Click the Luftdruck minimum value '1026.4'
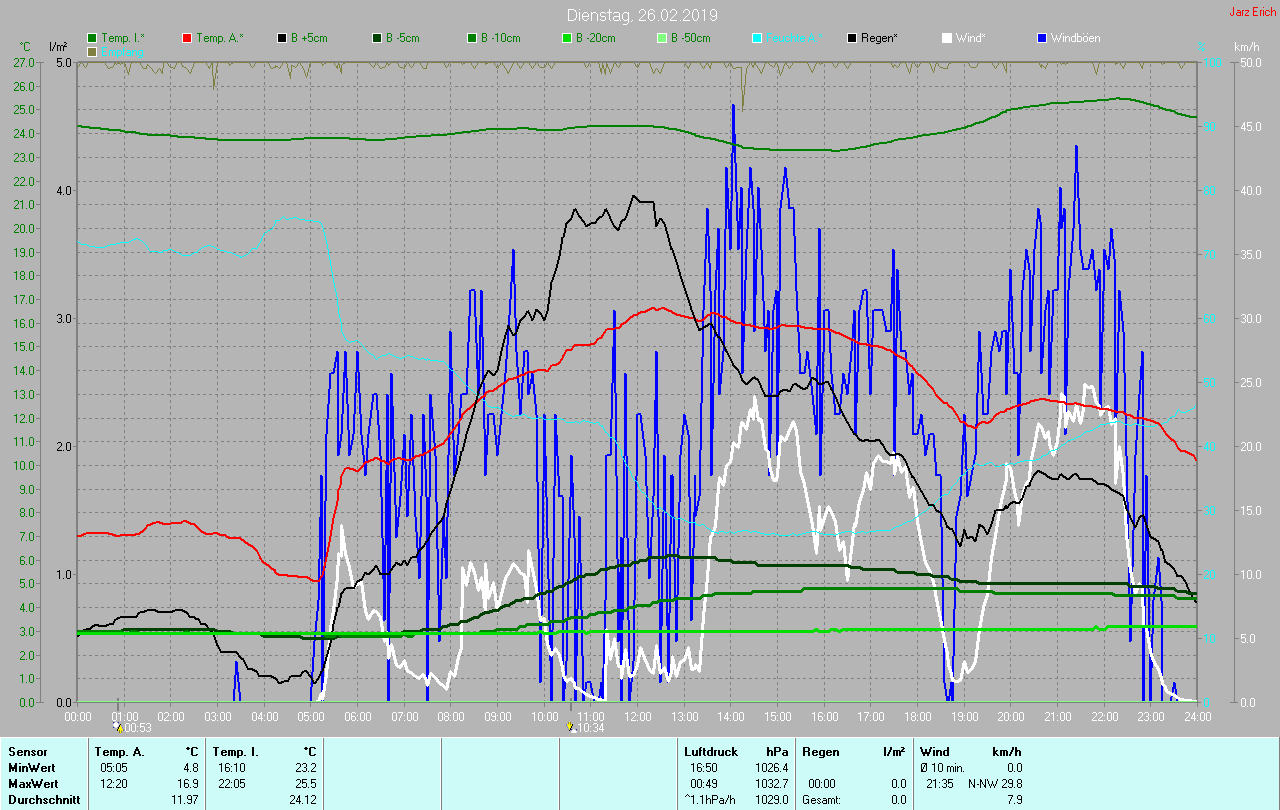The width and height of the screenshot is (1280, 810). click(771, 767)
